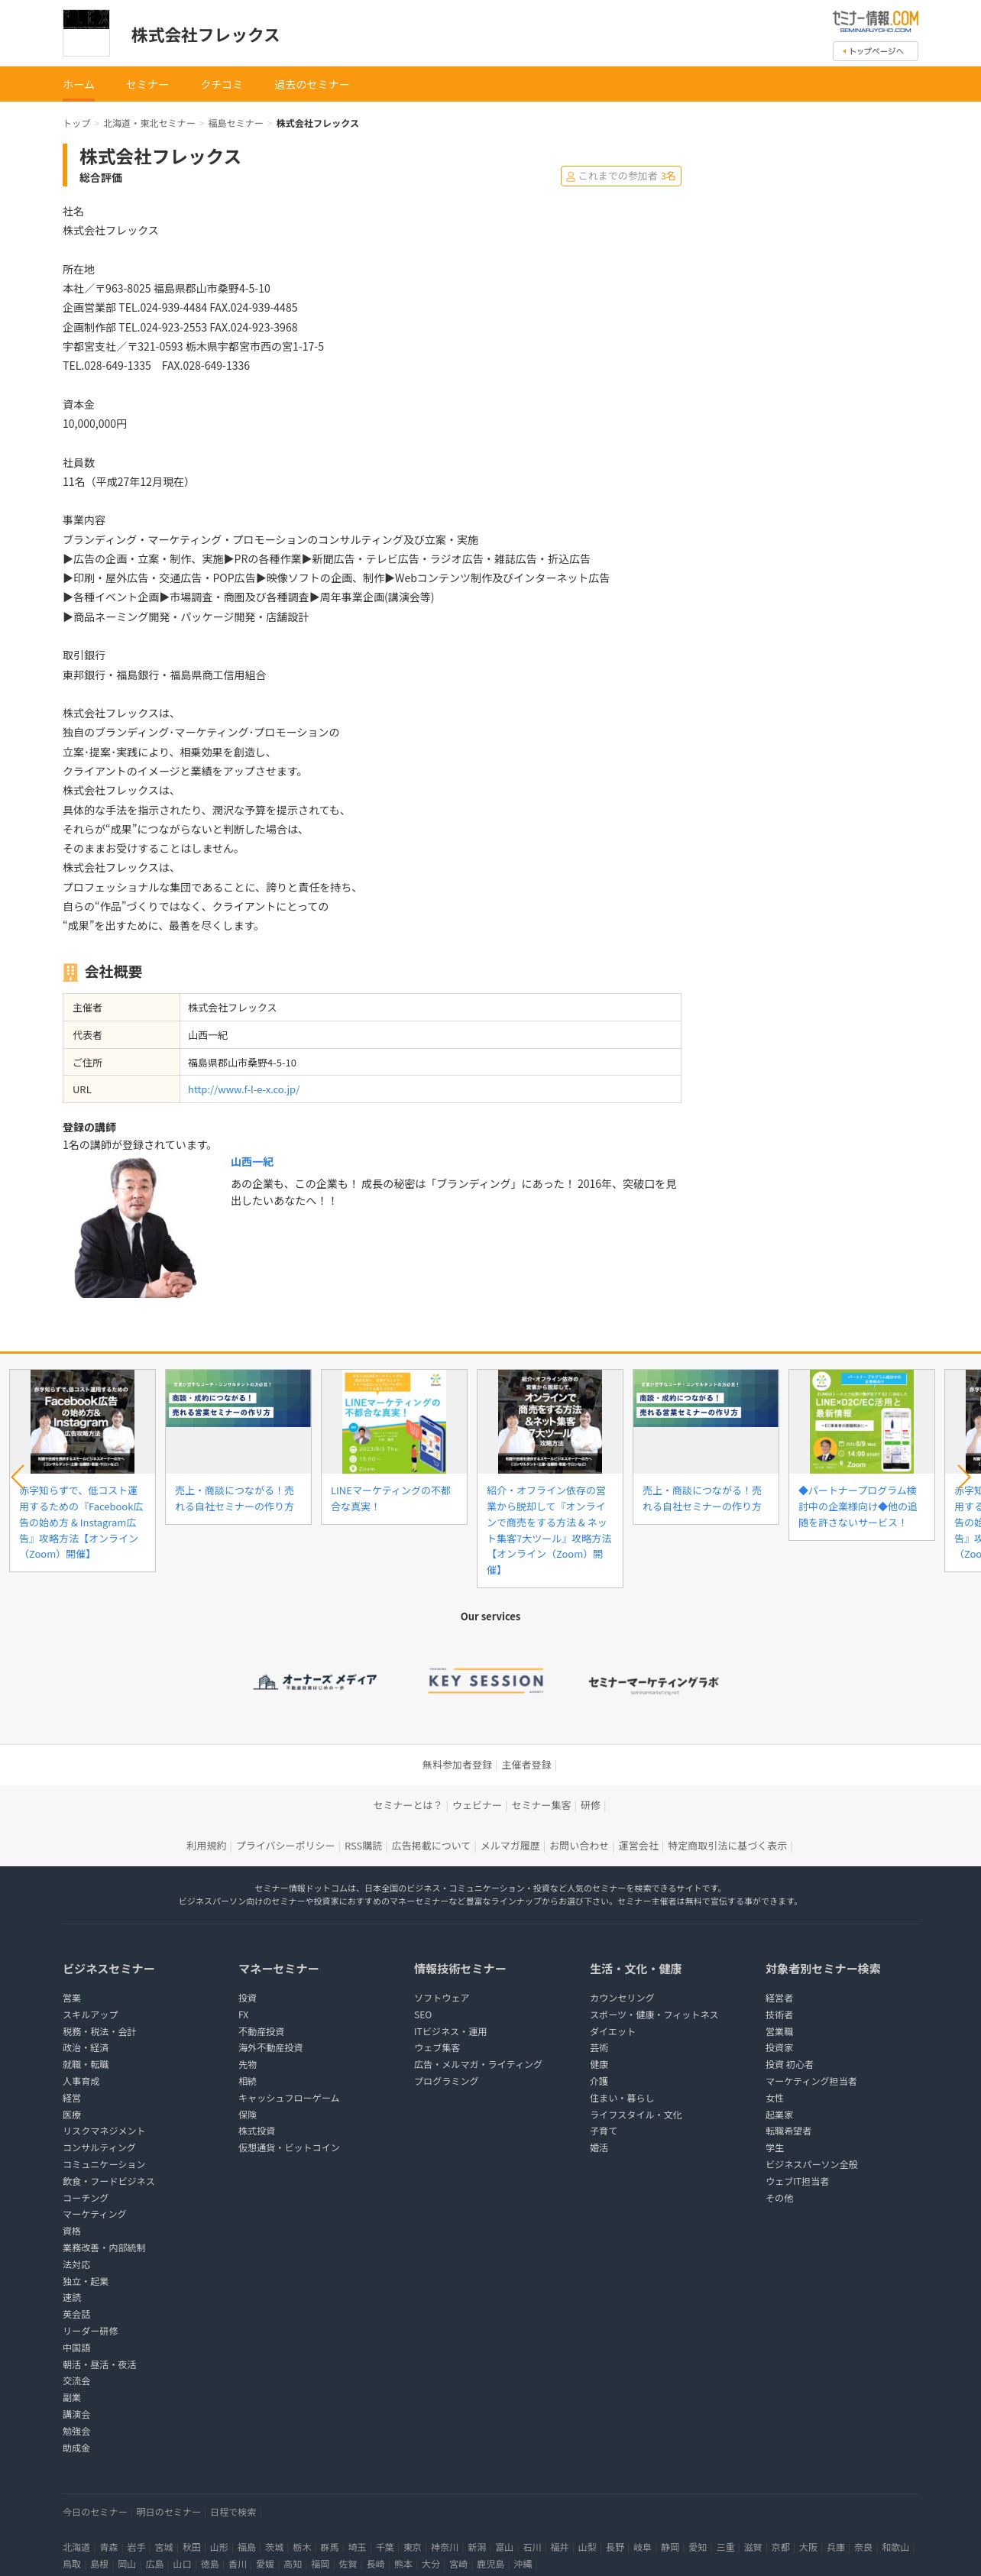Select 不動産投資 under マネーセミナー

point(261,2031)
